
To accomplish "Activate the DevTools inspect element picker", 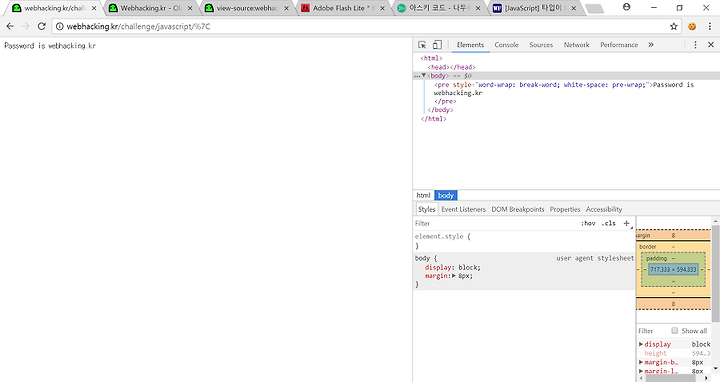I will pos(422,45).
